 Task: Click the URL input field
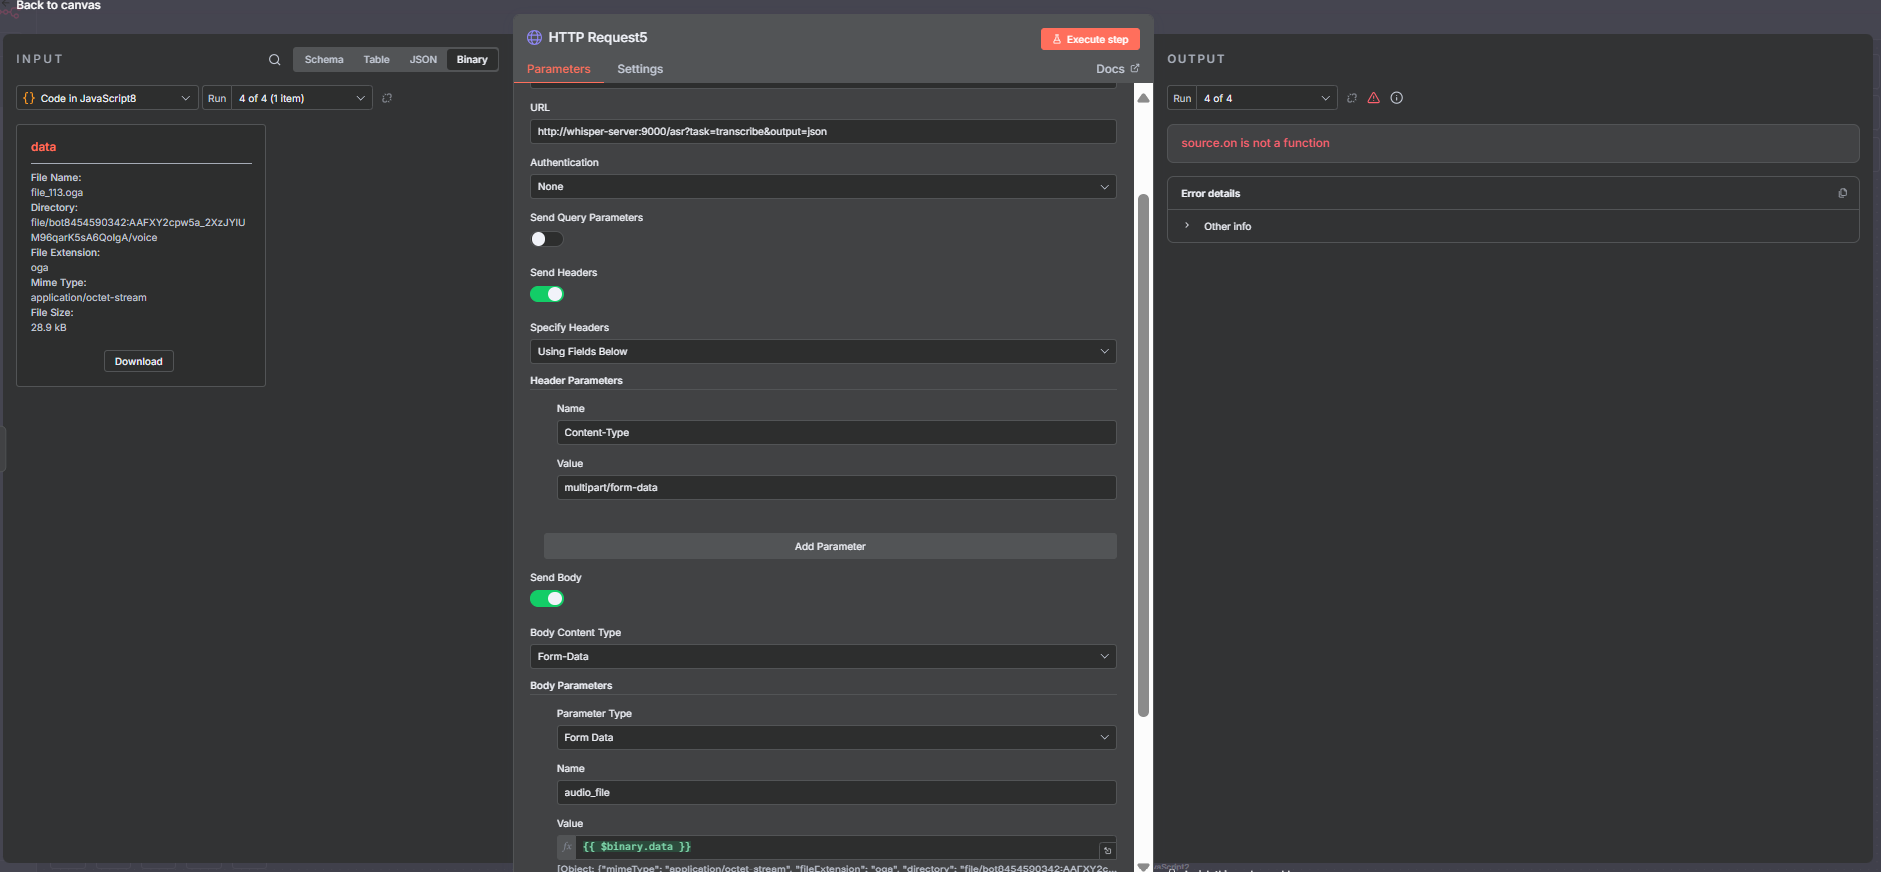tap(822, 132)
